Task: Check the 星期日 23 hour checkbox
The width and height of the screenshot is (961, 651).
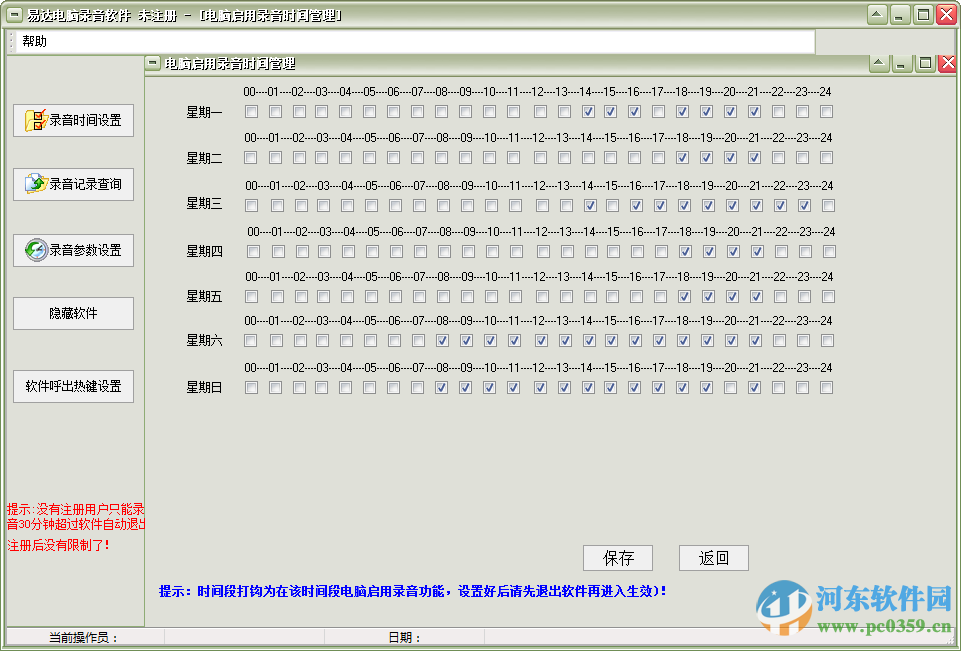Action: [802, 387]
